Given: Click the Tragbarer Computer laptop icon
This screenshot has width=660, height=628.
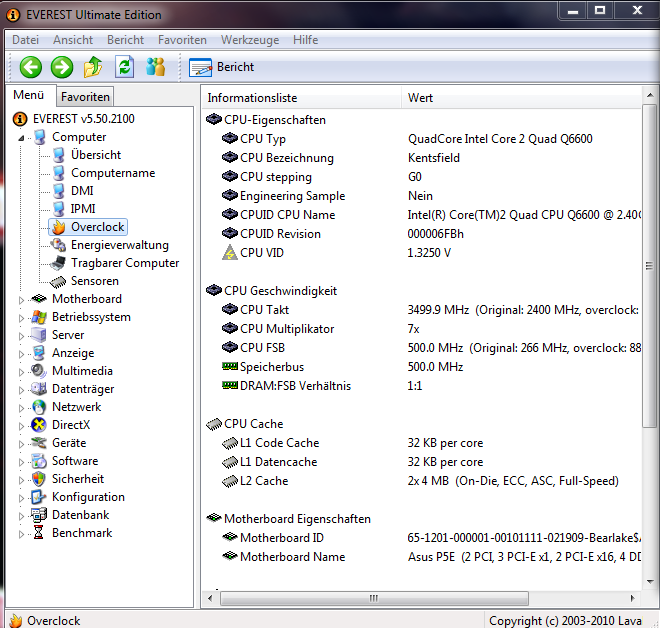Looking at the screenshot, I should coord(58,263).
